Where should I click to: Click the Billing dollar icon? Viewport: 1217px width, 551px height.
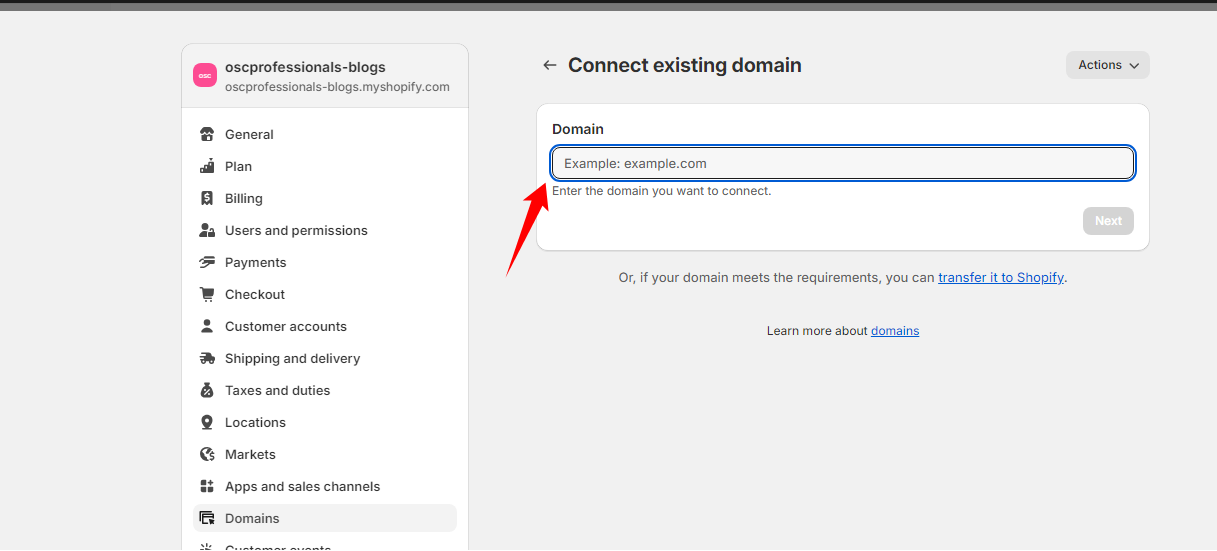tap(207, 198)
